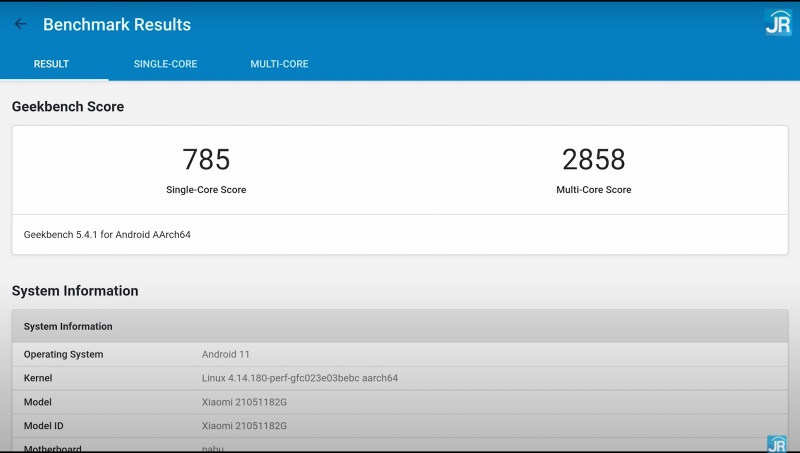Image resolution: width=800 pixels, height=453 pixels.
Task: Click the Multi-Core Score label
Action: click(593, 189)
